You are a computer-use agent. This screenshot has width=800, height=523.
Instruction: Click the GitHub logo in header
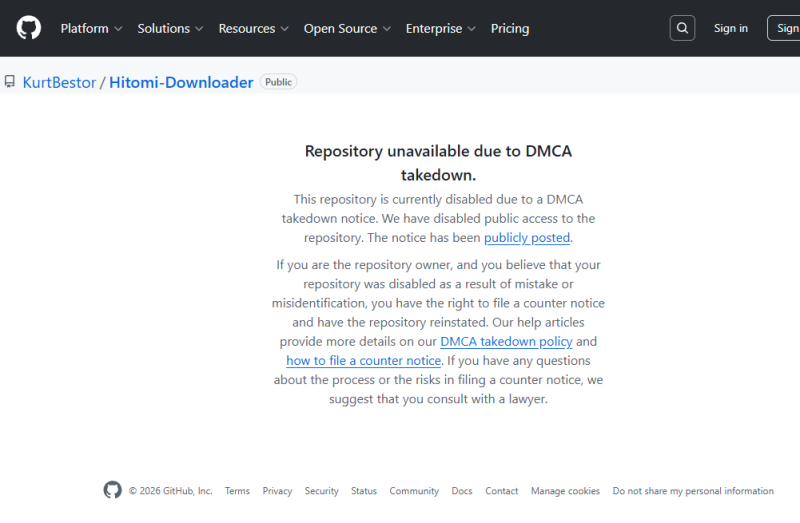(x=29, y=28)
